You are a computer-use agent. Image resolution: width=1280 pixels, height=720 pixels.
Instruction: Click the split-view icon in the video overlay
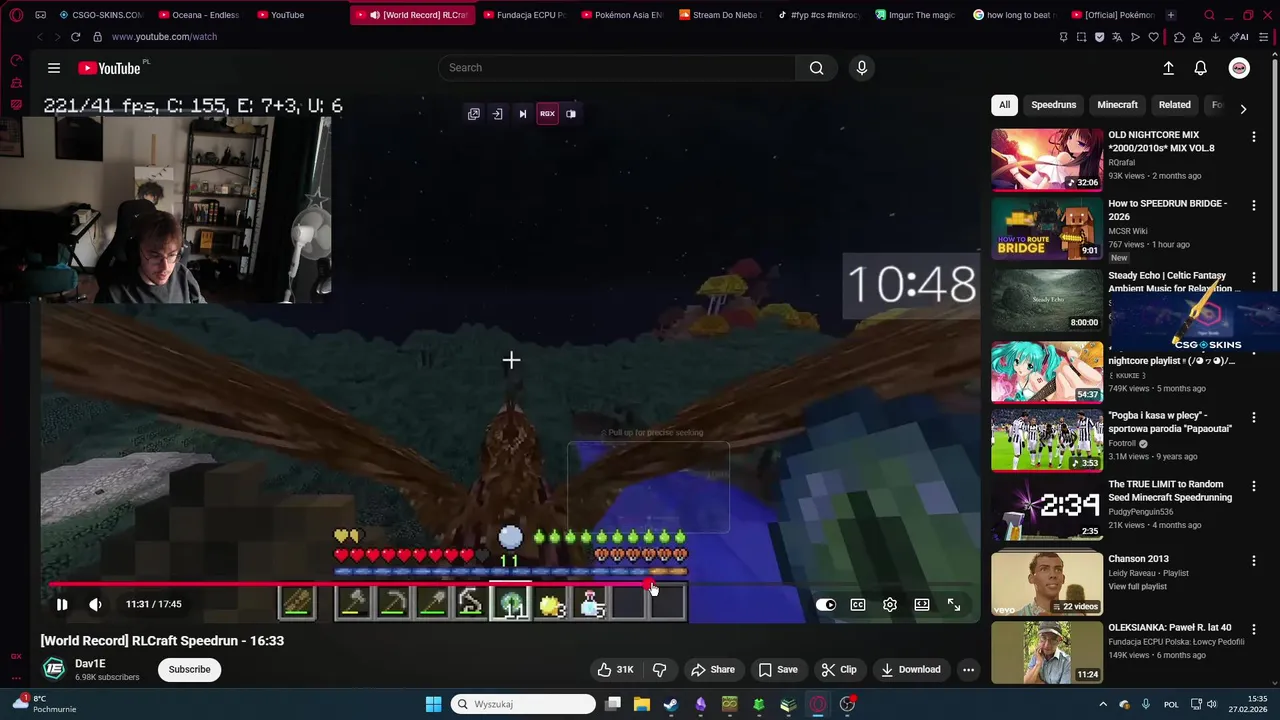571,114
